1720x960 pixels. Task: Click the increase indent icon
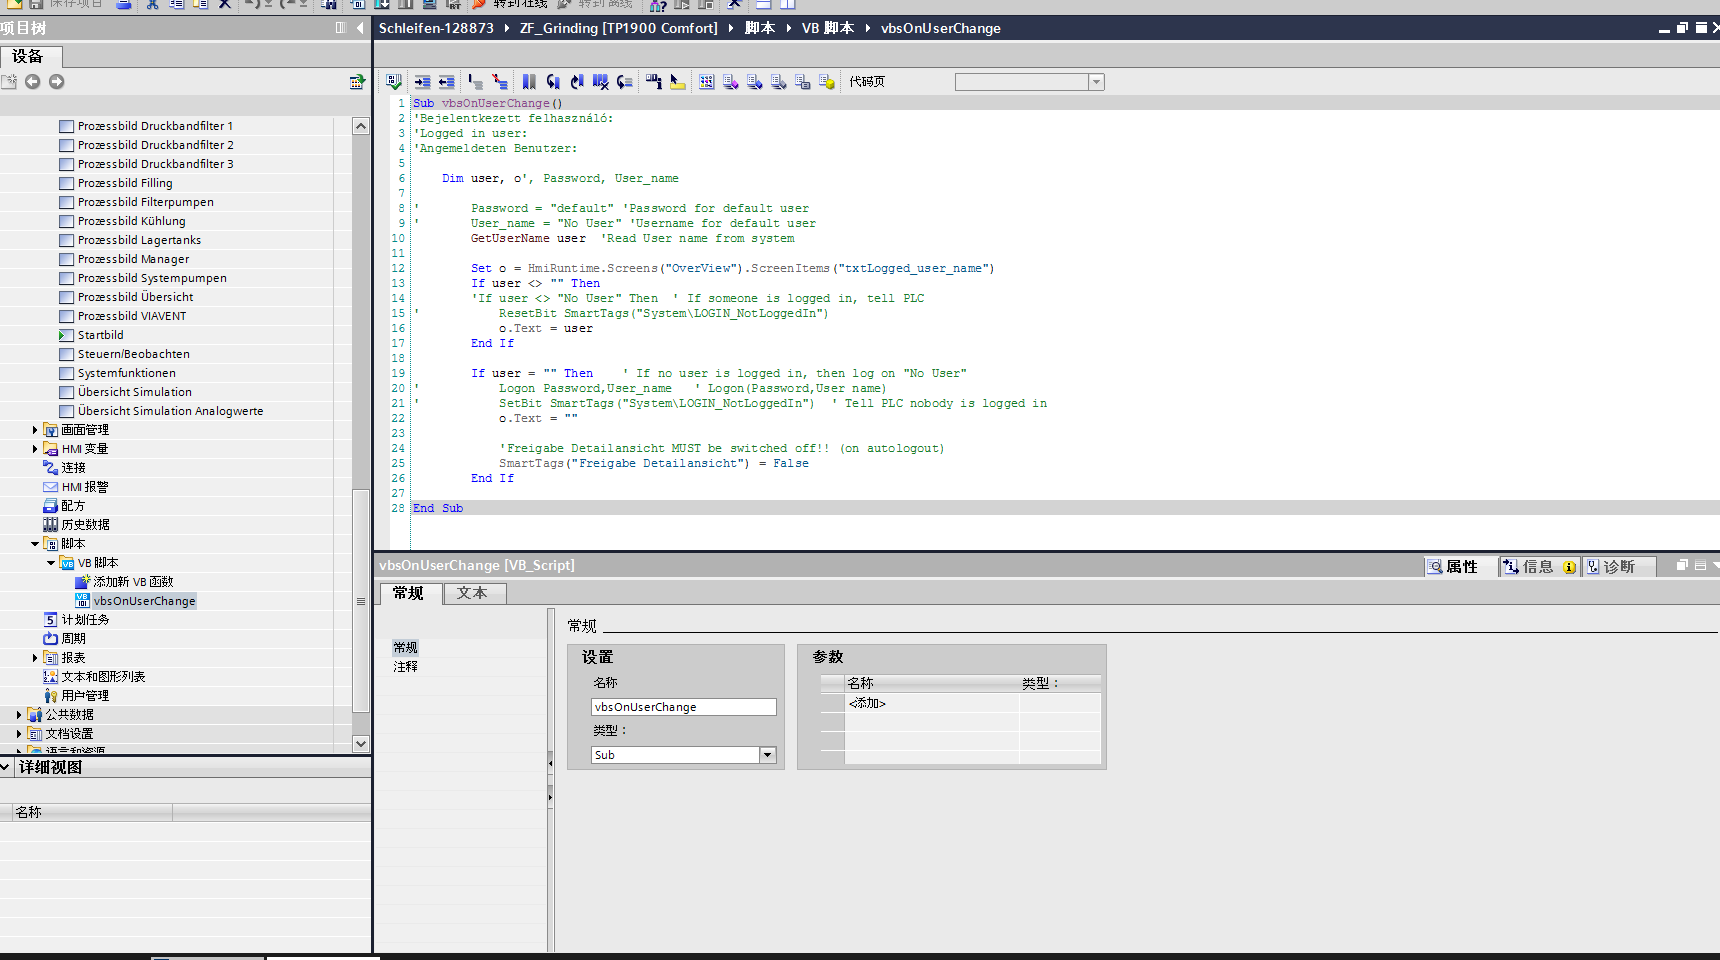coord(423,82)
